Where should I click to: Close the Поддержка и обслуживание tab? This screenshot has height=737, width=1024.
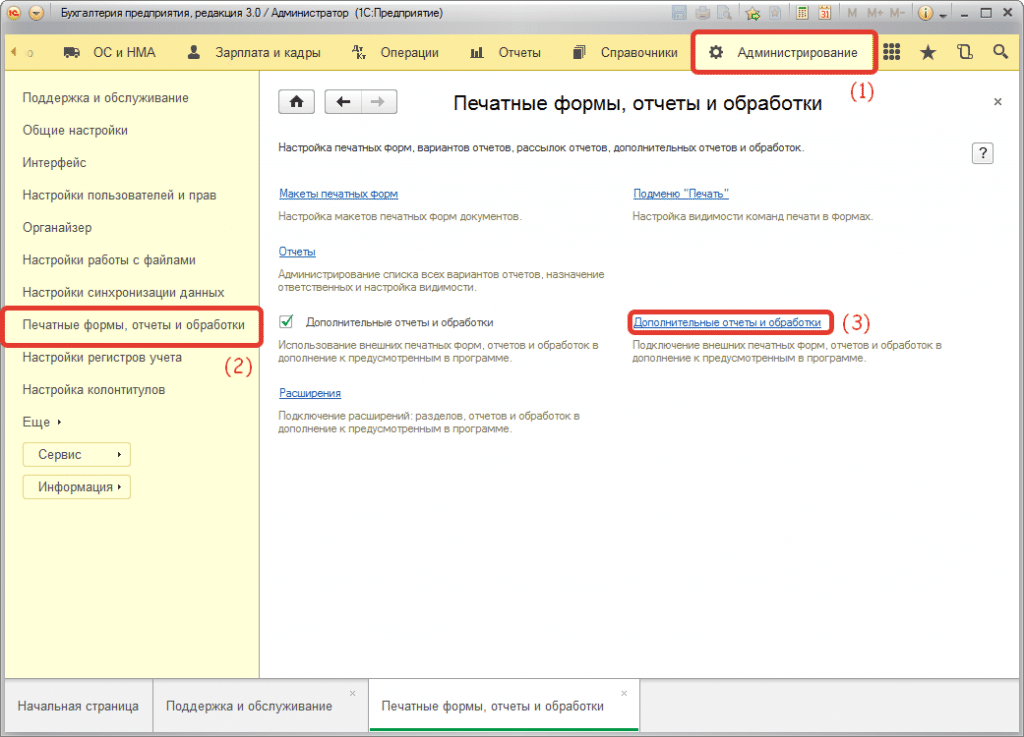352,693
